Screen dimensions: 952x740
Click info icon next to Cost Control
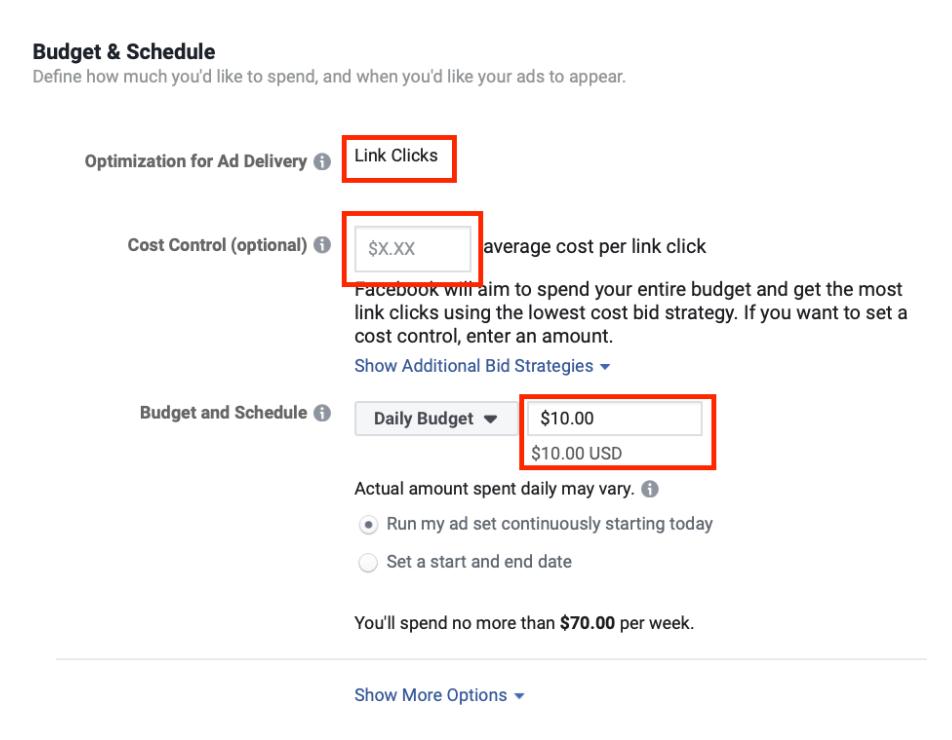[x=322, y=245]
